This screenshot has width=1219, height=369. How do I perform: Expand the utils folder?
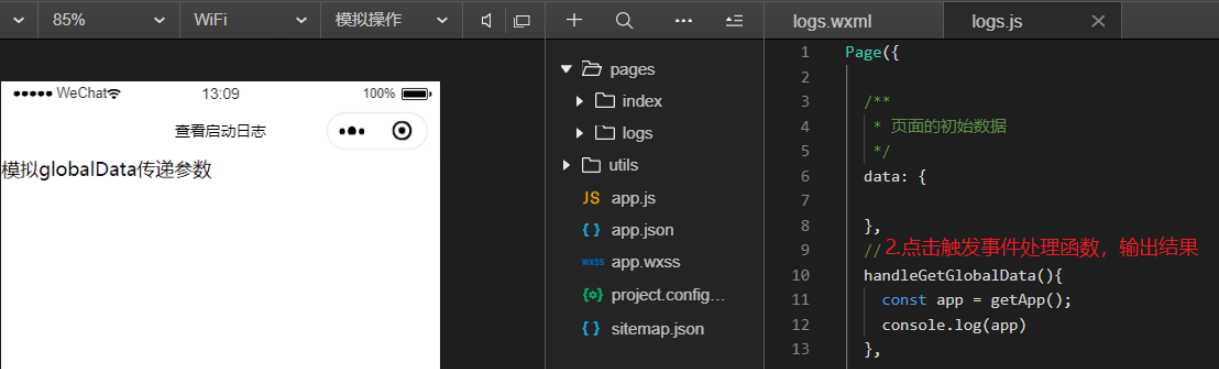point(566,165)
